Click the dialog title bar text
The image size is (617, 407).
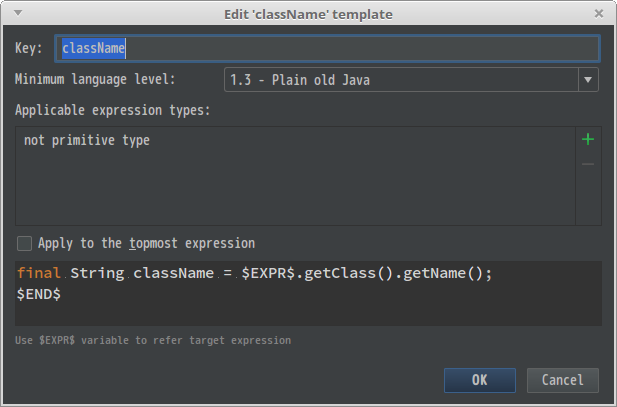point(308,13)
